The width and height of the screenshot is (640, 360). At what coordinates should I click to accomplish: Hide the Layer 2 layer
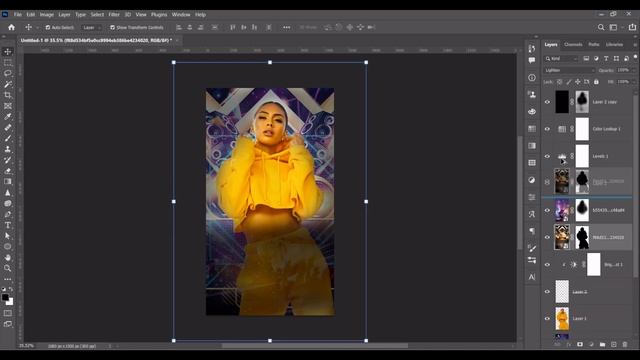[x=547, y=291]
